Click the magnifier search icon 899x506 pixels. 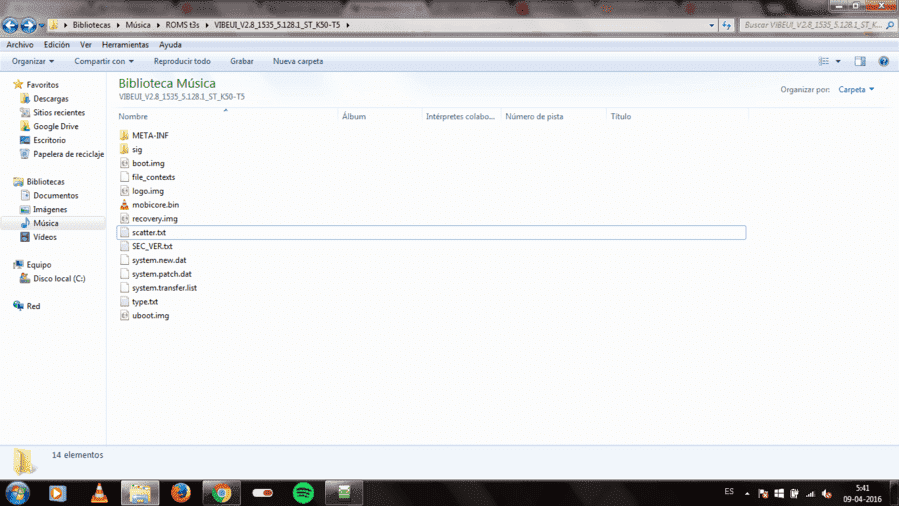pos(890,25)
